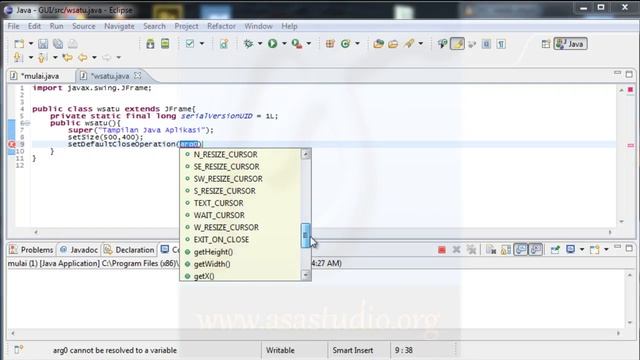Image resolution: width=640 pixels, height=360 pixels.
Task: Select the Java perspective button
Action: pos(571,44)
